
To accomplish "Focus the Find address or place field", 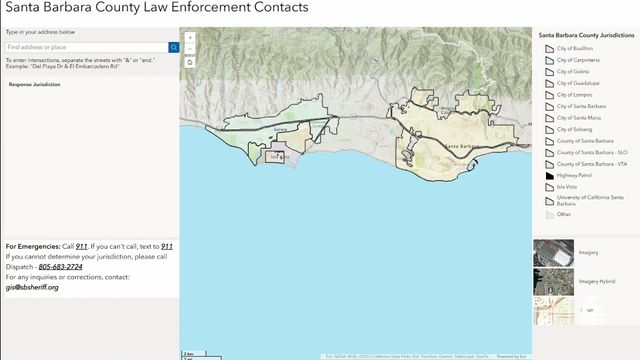I will coord(87,47).
